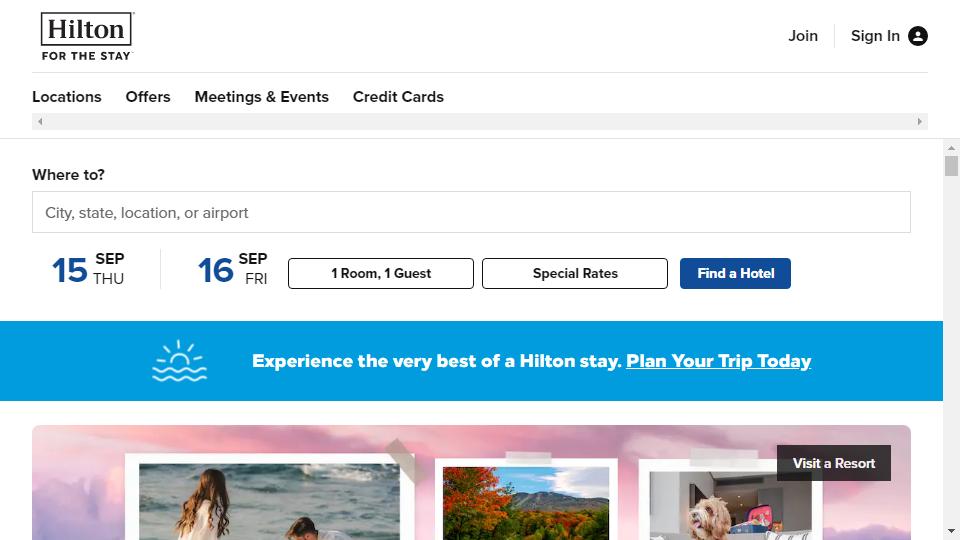Follow the Plan Your Trip Today link
This screenshot has height=540, width=960.
pyautogui.click(x=718, y=361)
